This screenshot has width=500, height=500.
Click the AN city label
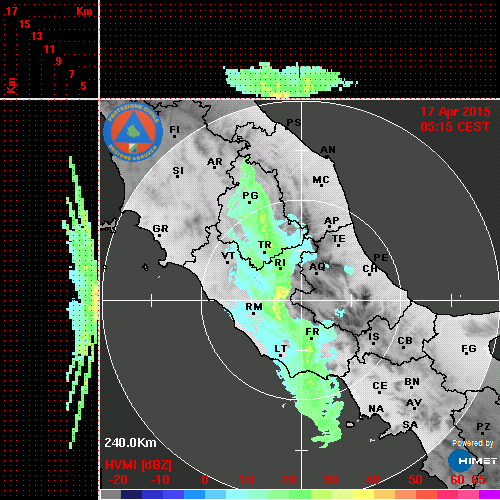(328, 150)
